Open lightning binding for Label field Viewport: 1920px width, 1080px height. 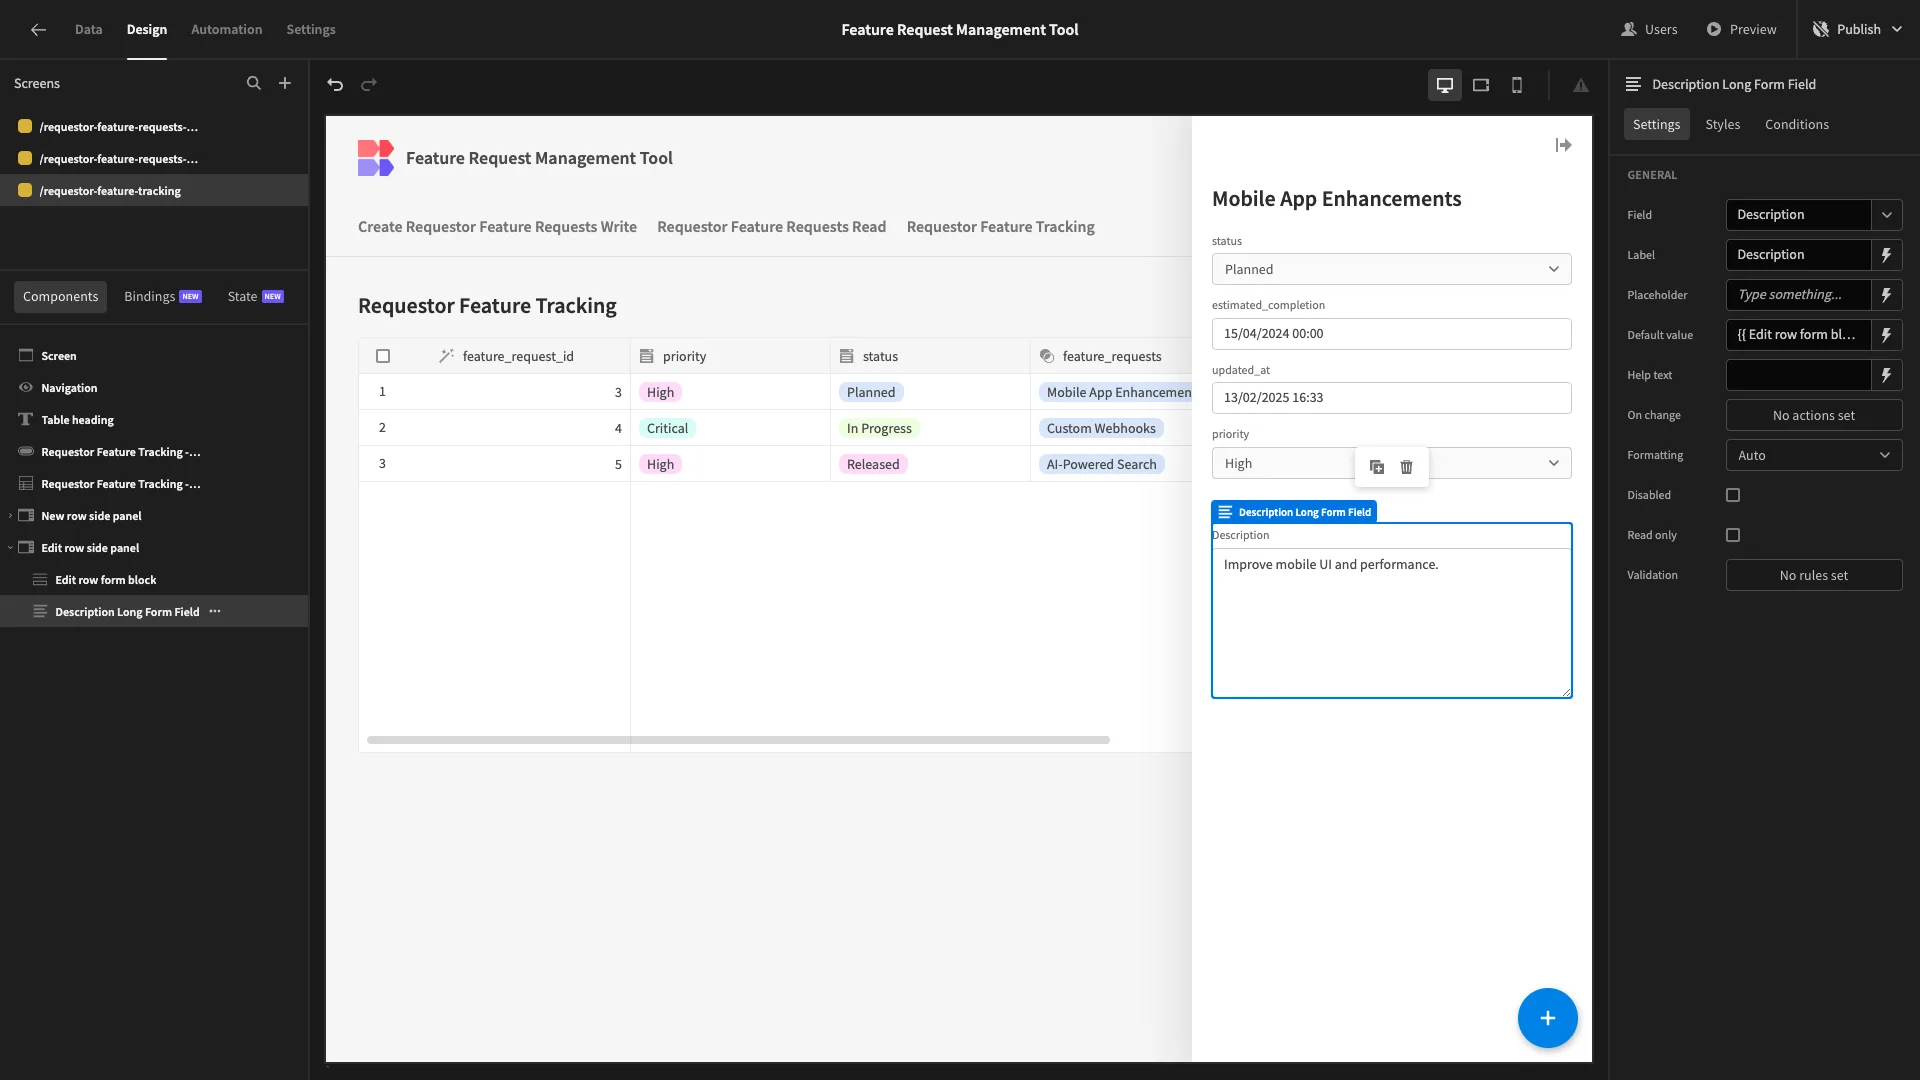pyautogui.click(x=1887, y=255)
